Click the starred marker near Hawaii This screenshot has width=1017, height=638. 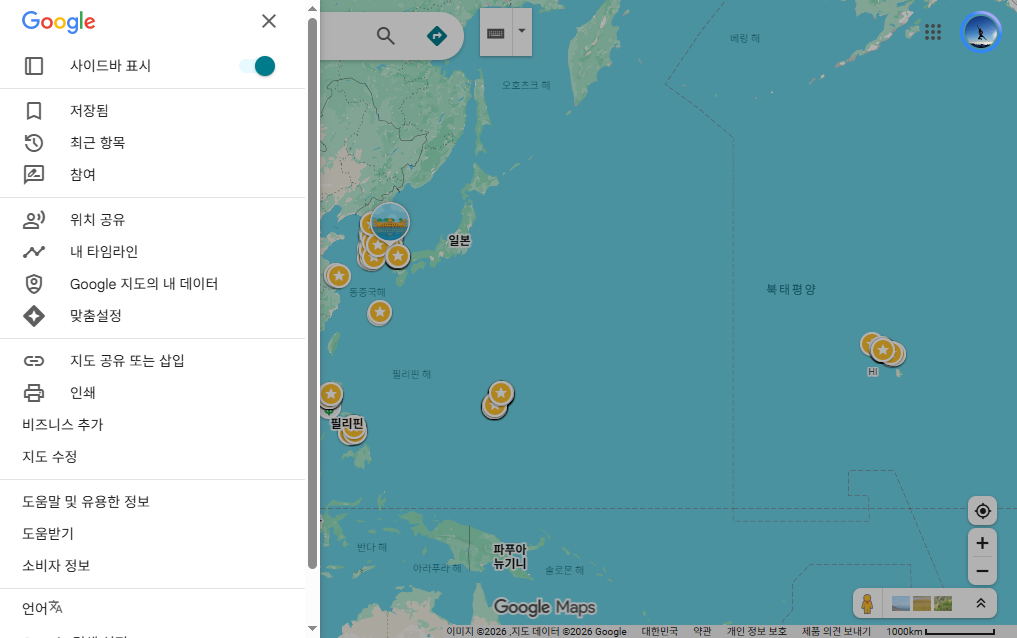click(x=882, y=350)
